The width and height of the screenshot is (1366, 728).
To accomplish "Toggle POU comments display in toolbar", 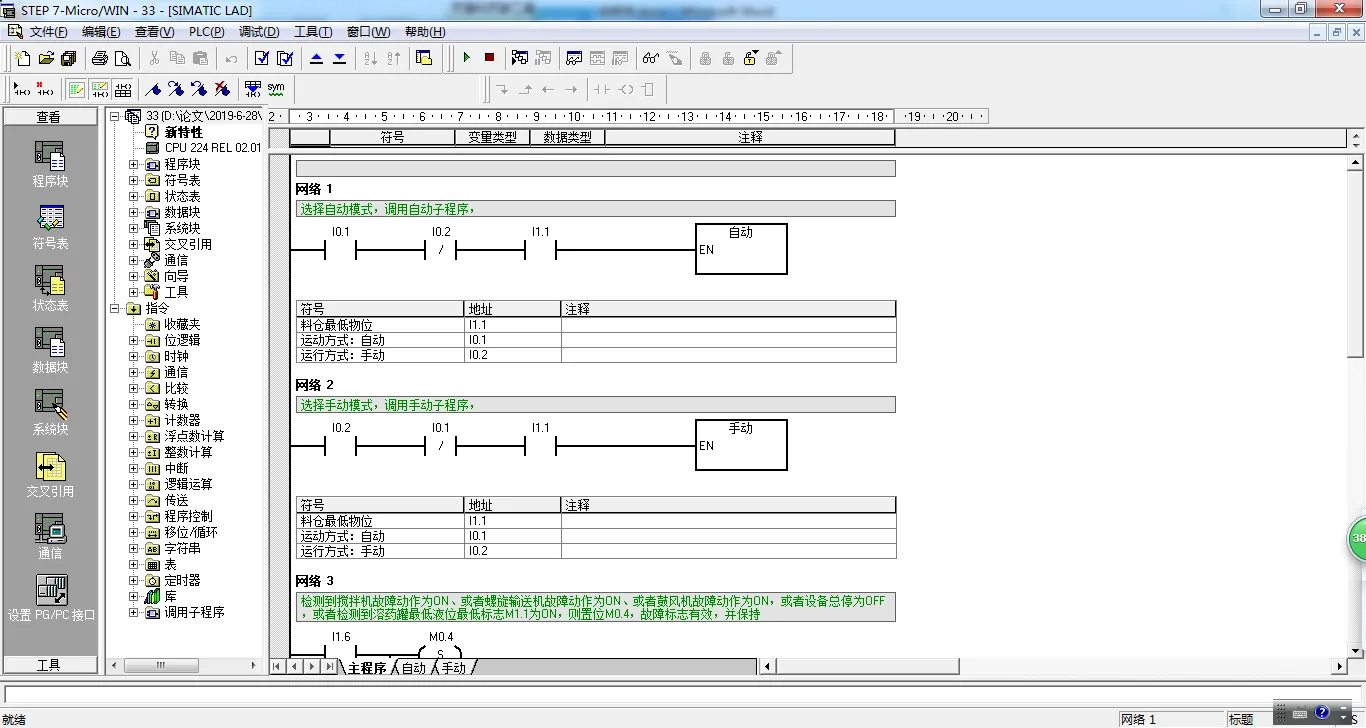I will click(x=77, y=89).
